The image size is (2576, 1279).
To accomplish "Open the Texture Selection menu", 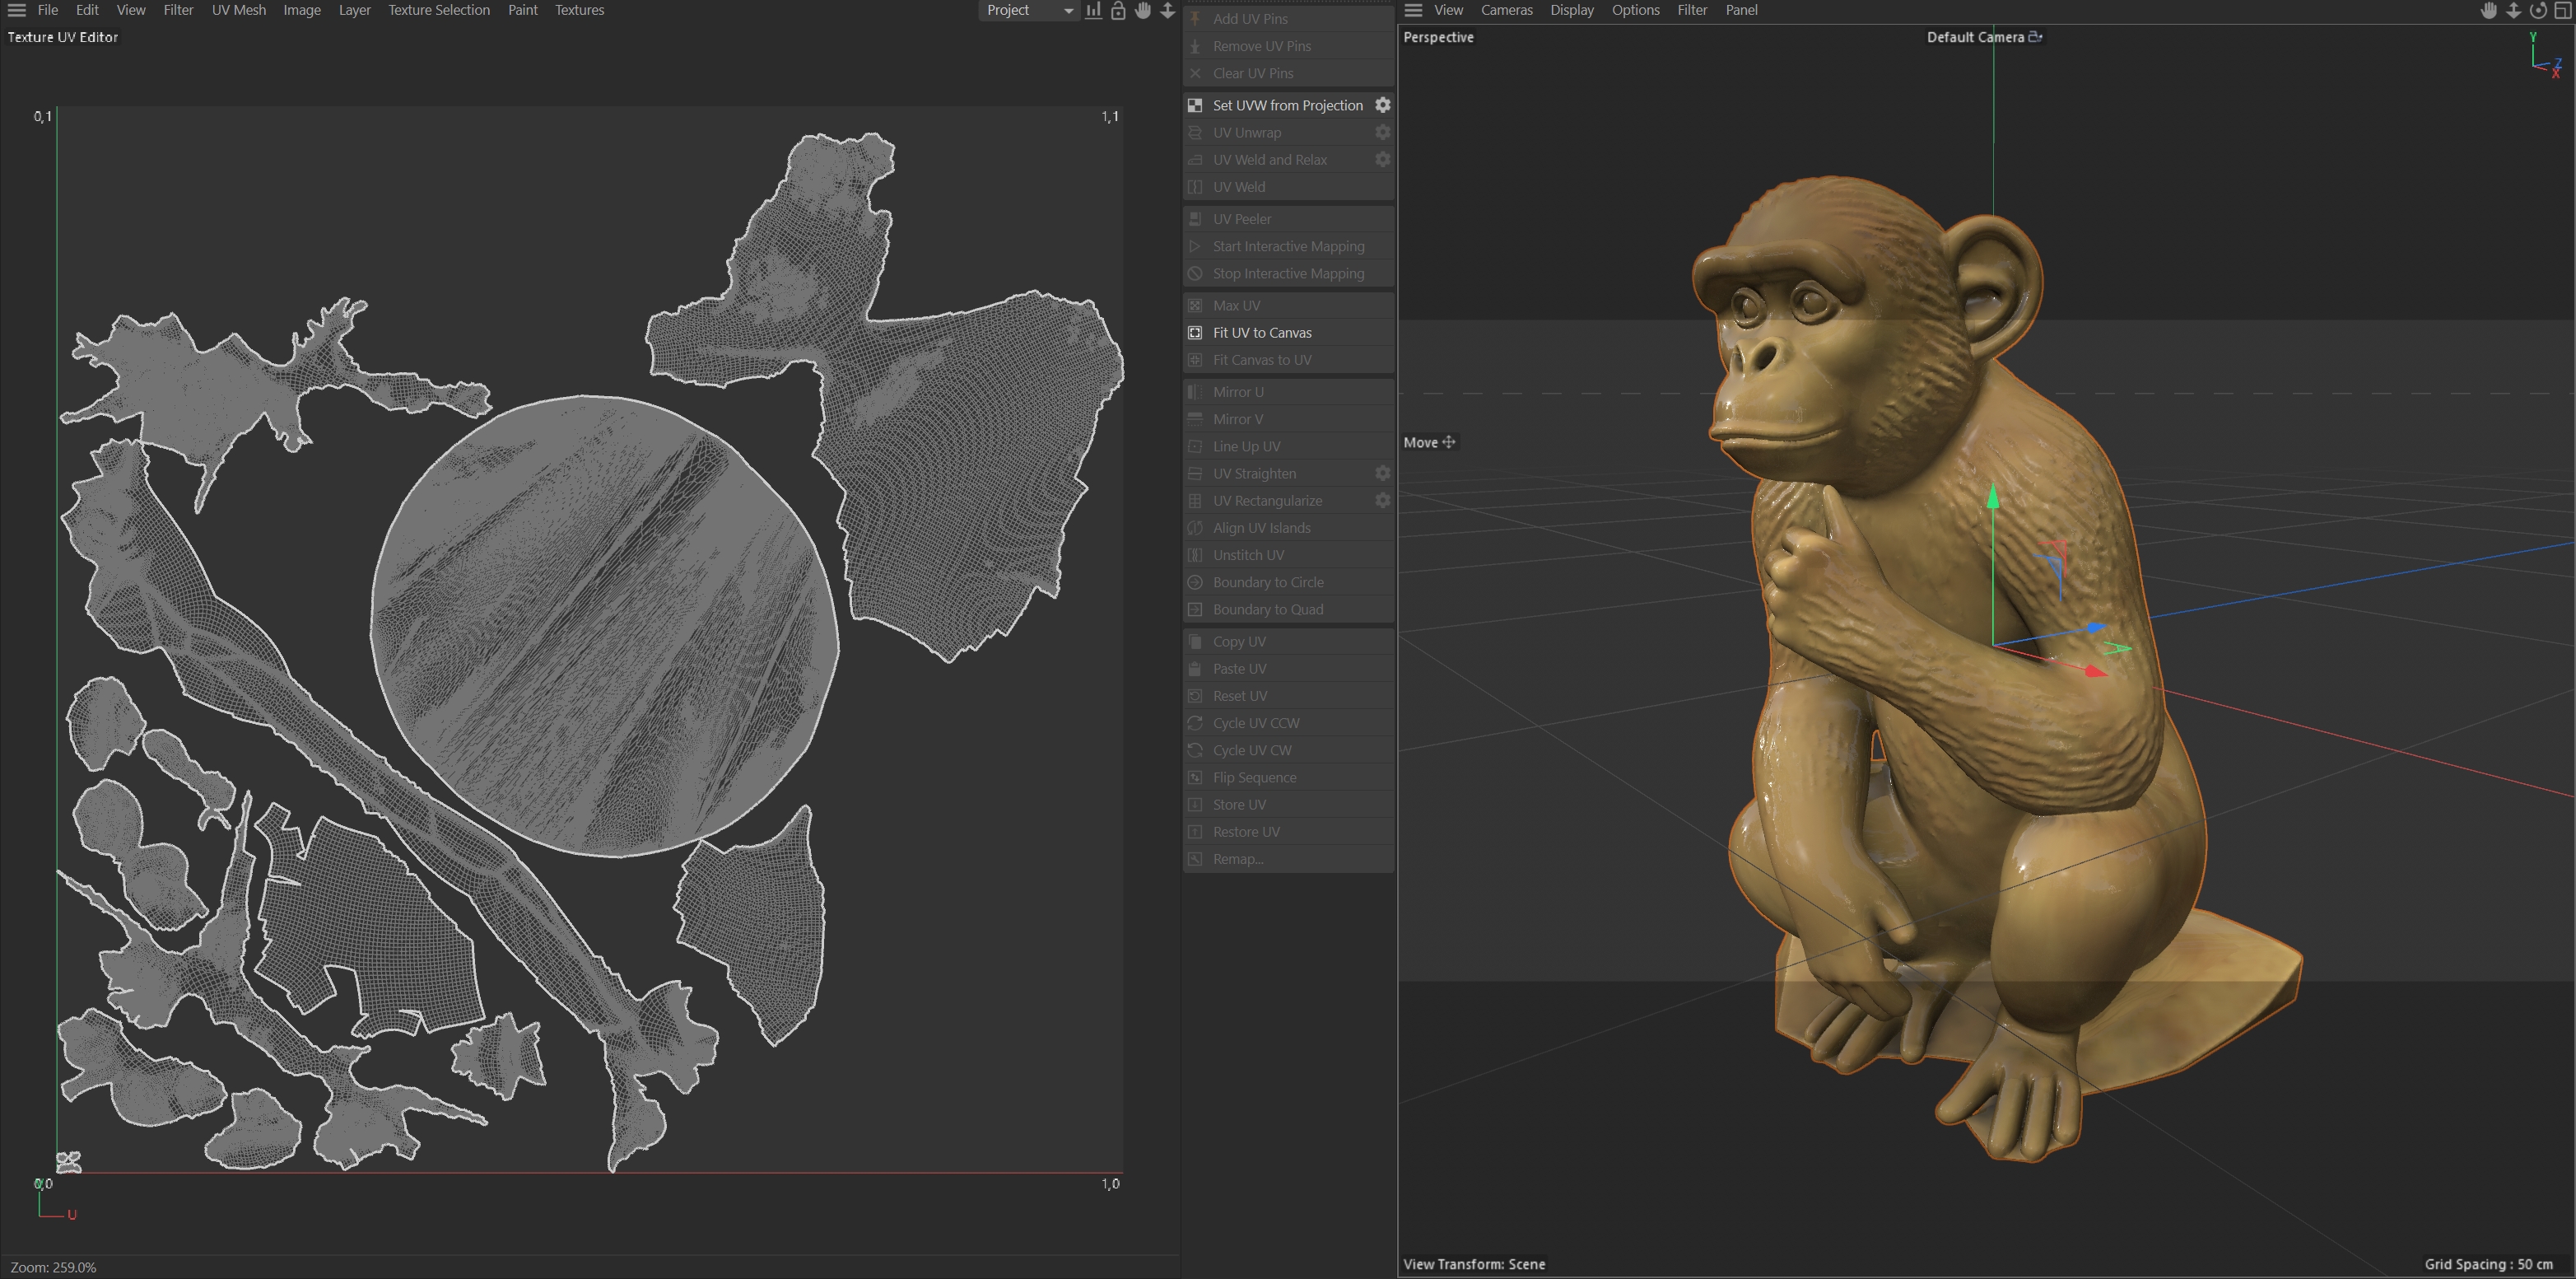I will [x=438, y=10].
